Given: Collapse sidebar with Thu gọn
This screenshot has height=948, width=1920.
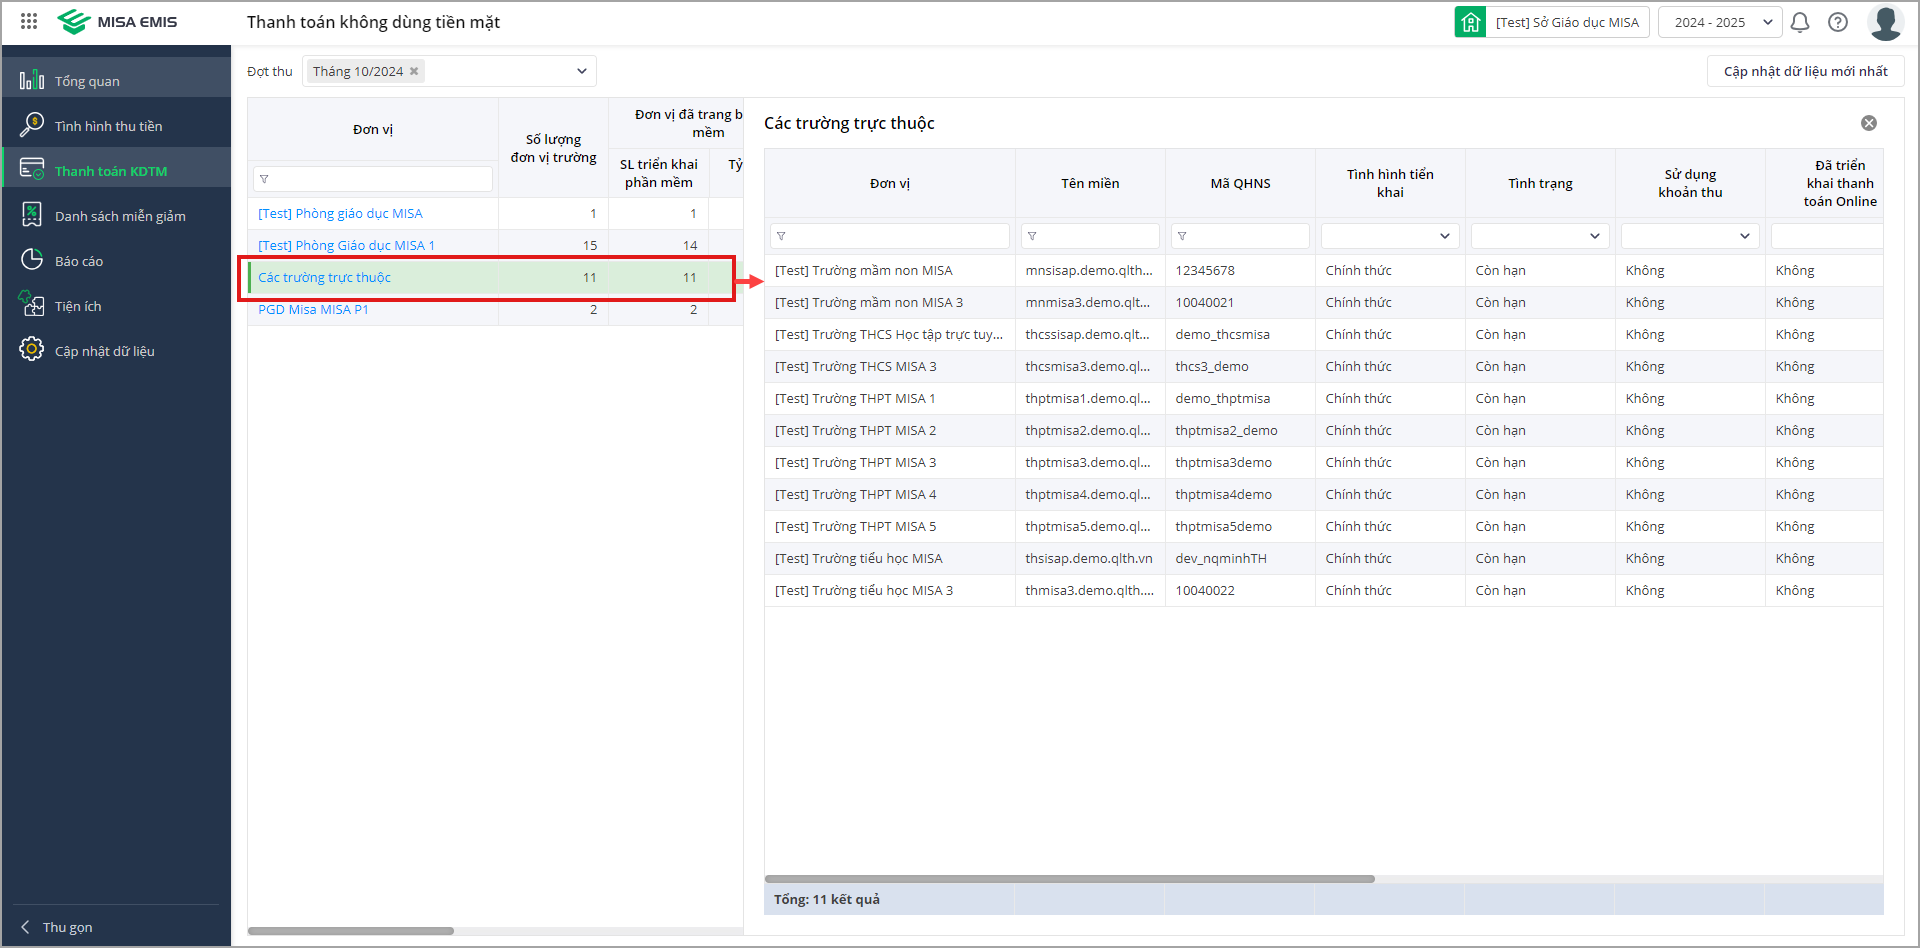Looking at the screenshot, I should [57, 927].
